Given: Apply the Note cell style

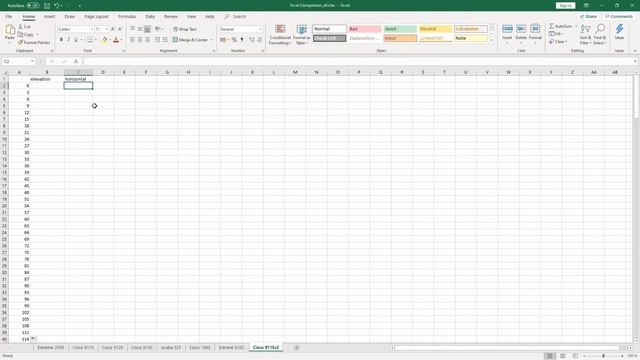Looking at the screenshot, I should [x=471, y=38].
